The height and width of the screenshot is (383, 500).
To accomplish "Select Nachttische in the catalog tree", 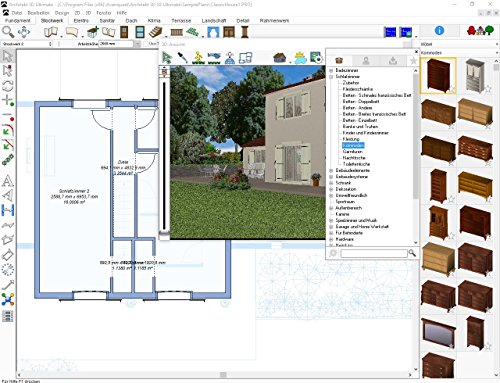I will tap(354, 158).
